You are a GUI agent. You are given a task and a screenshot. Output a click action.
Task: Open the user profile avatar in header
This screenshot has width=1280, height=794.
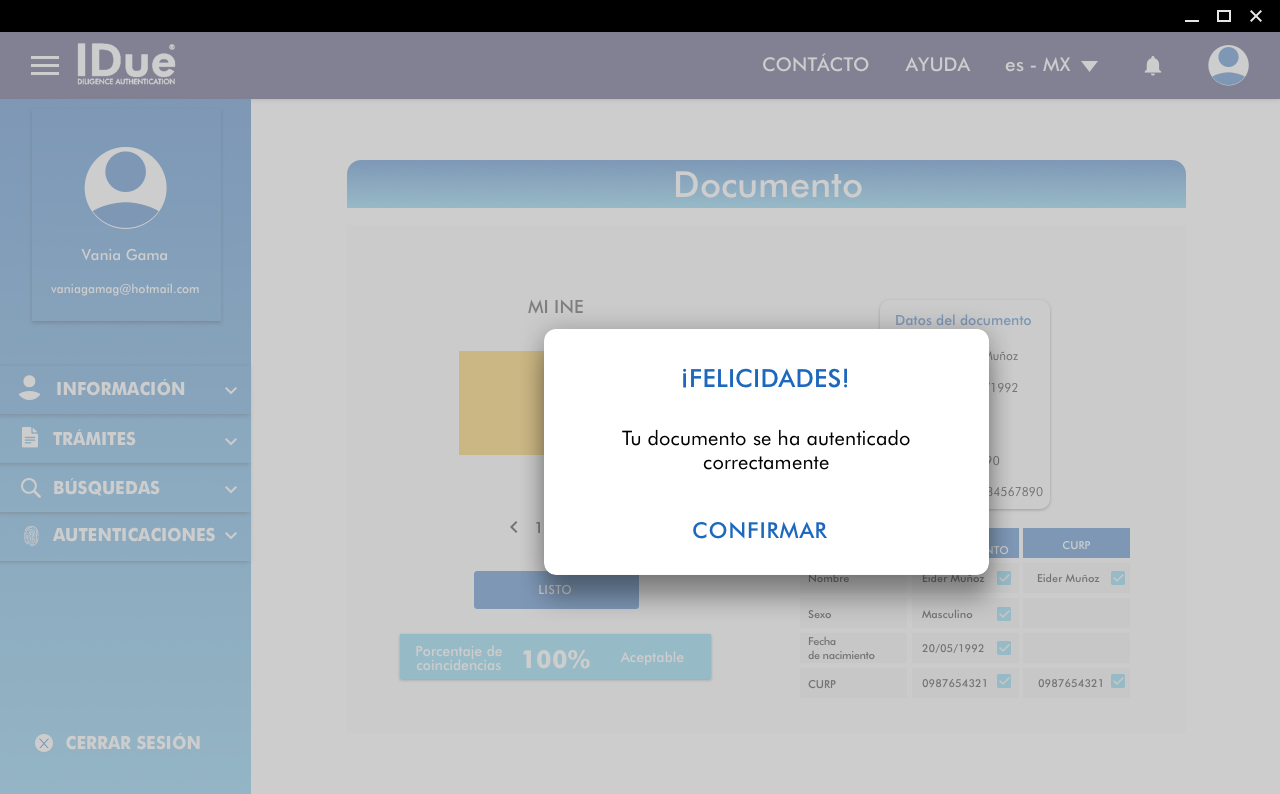(x=1228, y=66)
